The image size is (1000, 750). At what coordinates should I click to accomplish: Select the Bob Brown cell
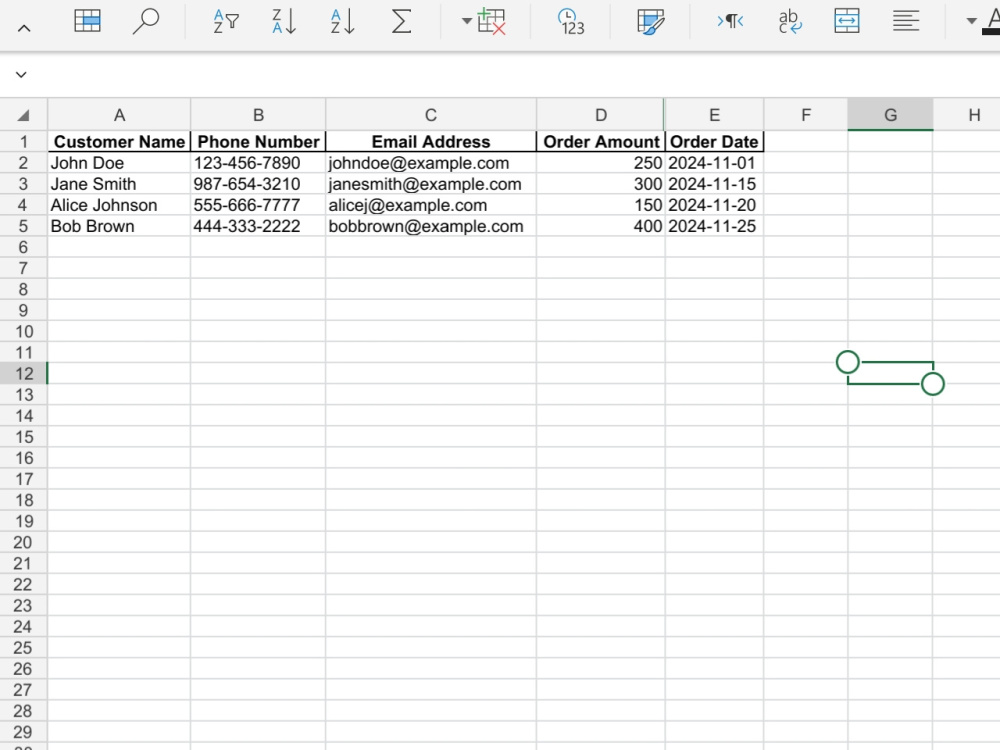coord(119,226)
